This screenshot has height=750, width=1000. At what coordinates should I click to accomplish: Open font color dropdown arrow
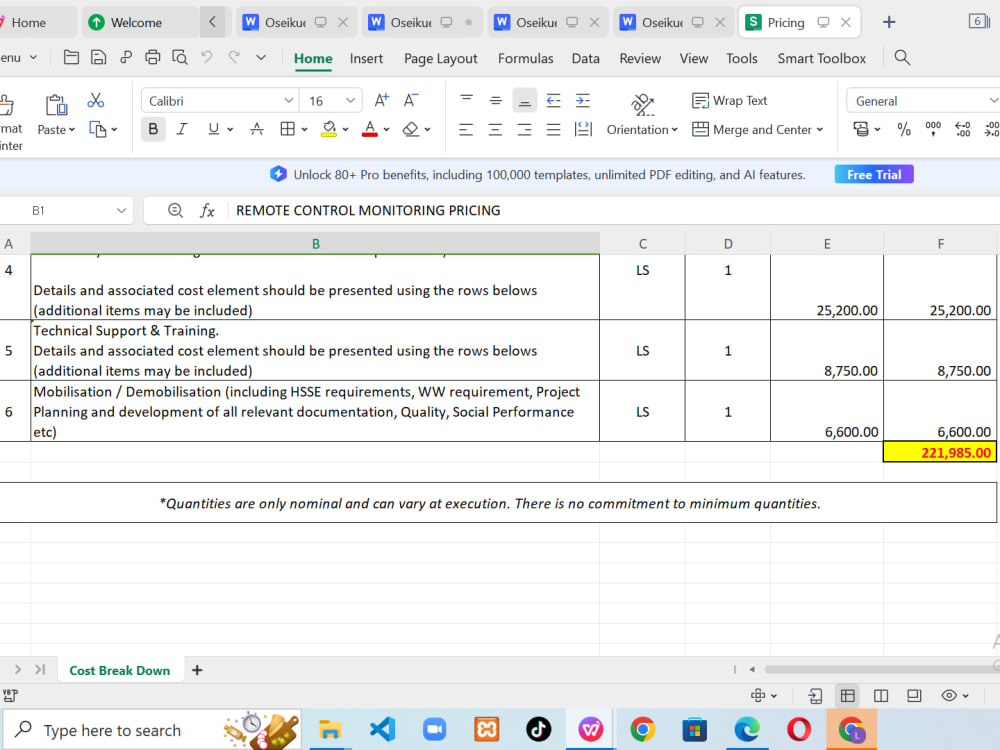point(386,129)
